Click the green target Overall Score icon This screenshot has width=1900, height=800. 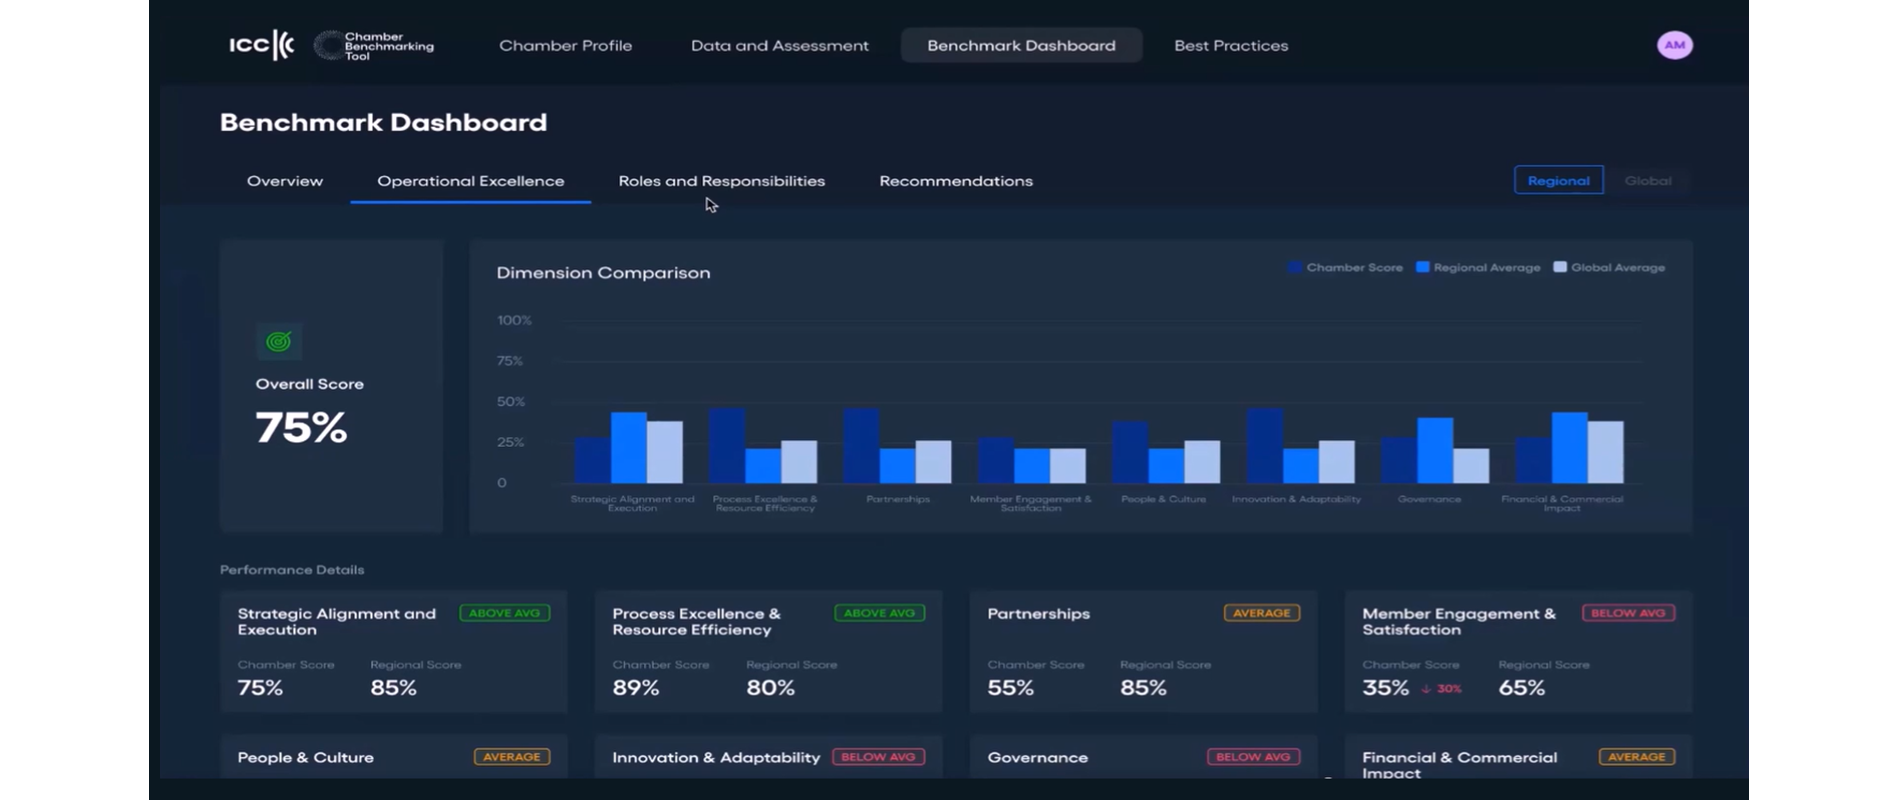click(x=278, y=342)
